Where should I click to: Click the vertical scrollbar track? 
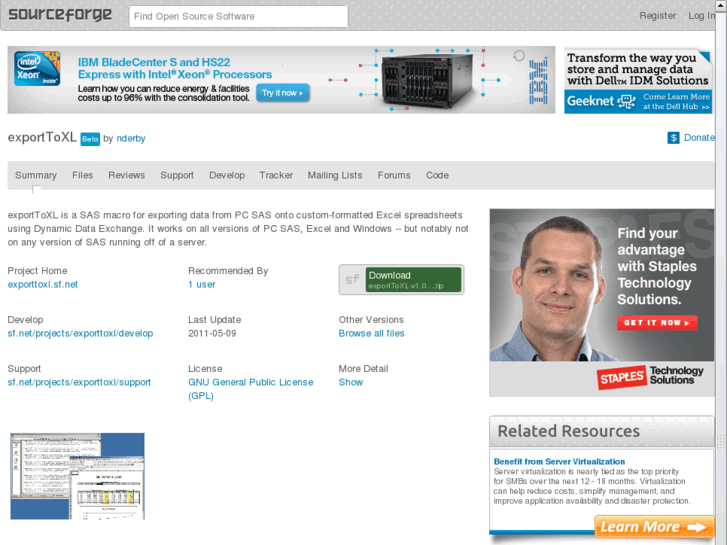(721, 278)
